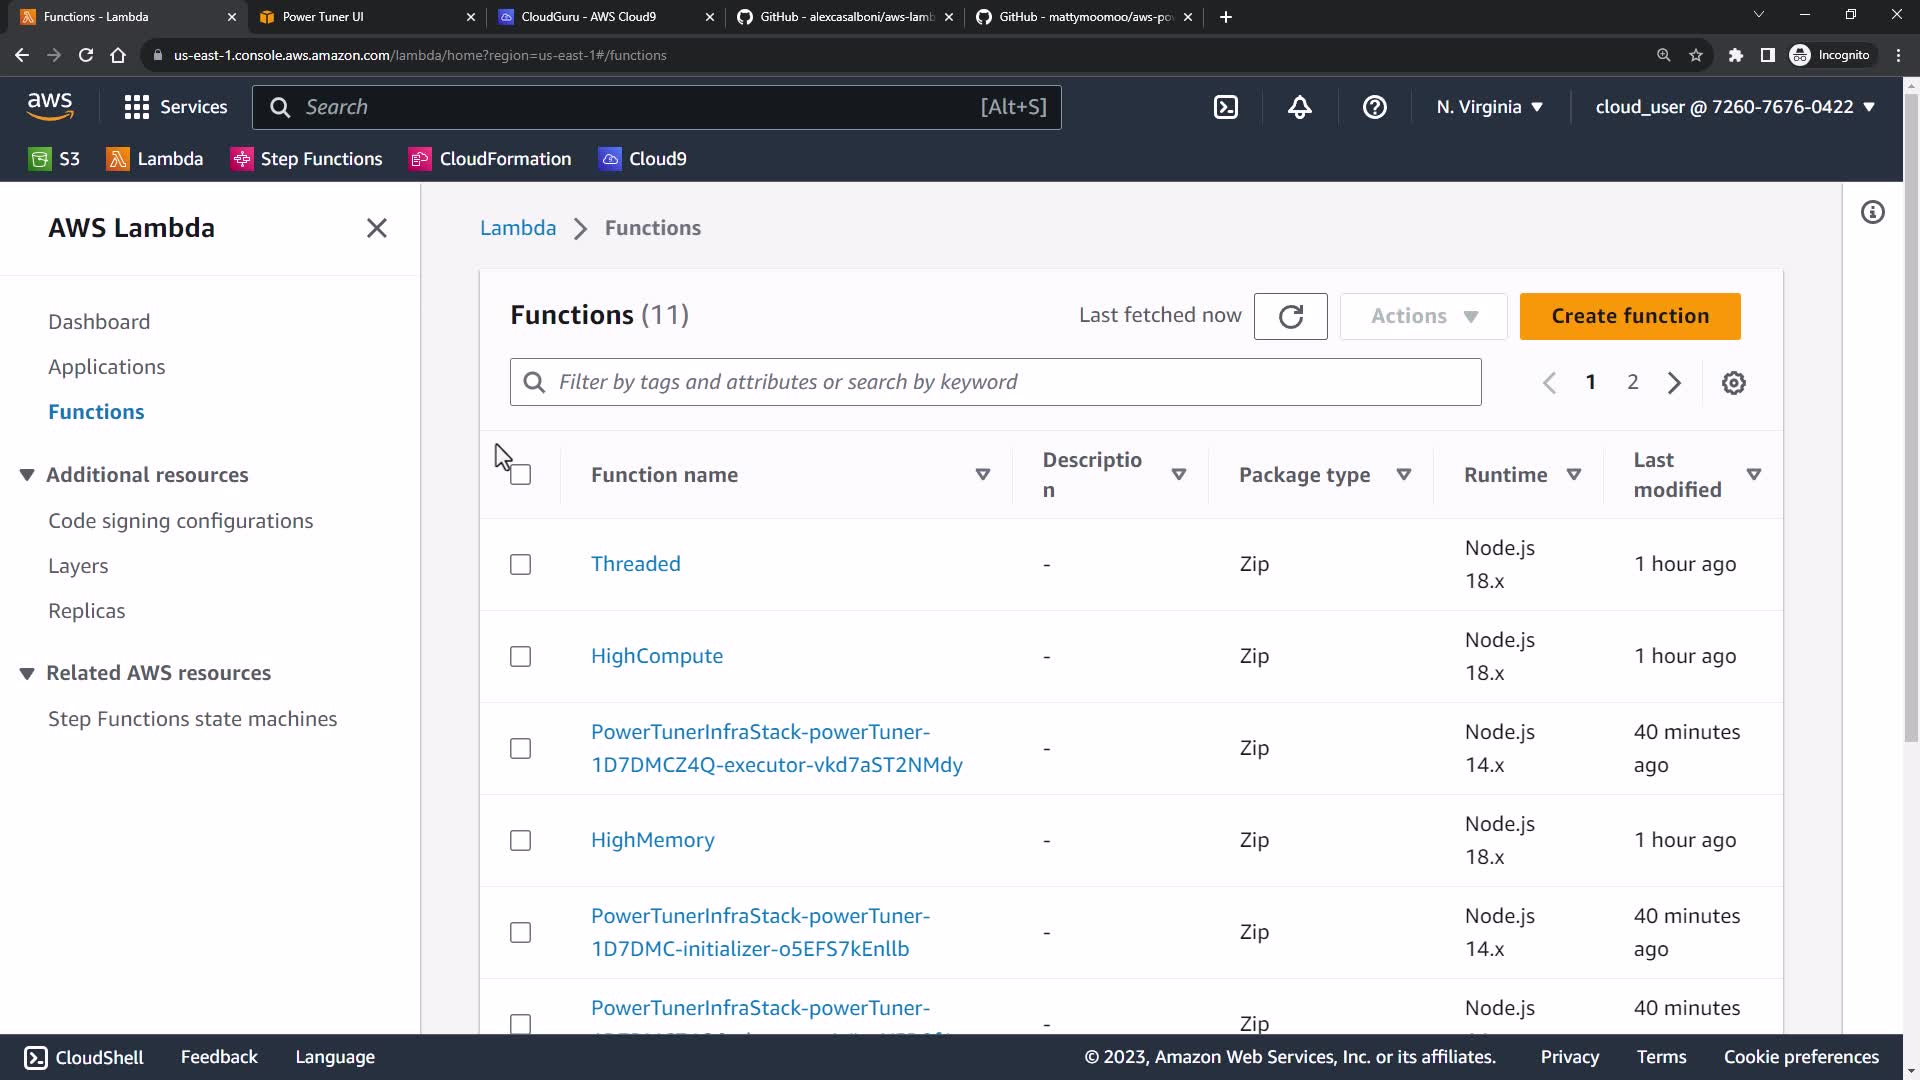Open the S3 bookmark shortcut
This screenshot has height=1080, width=1920.
tap(54, 159)
